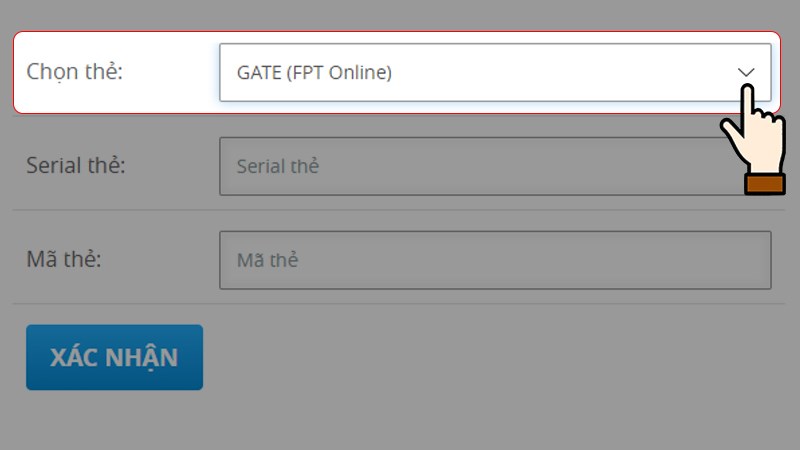Click the dimmed gray area above the form
The image size is (800, 450).
[x=400, y=14]
